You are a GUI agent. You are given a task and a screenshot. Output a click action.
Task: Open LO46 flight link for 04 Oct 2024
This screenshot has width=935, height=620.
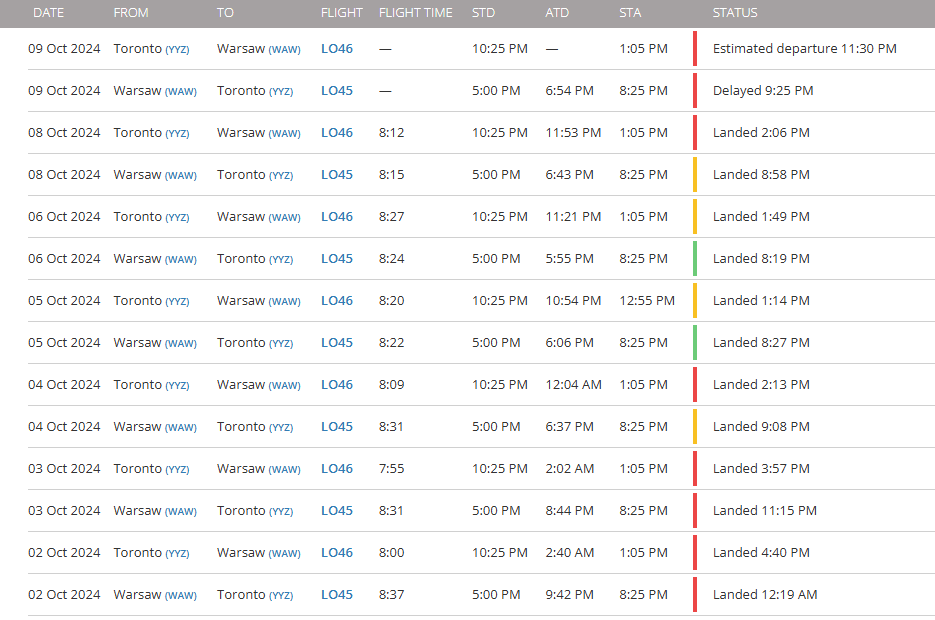tap(337, 385)
